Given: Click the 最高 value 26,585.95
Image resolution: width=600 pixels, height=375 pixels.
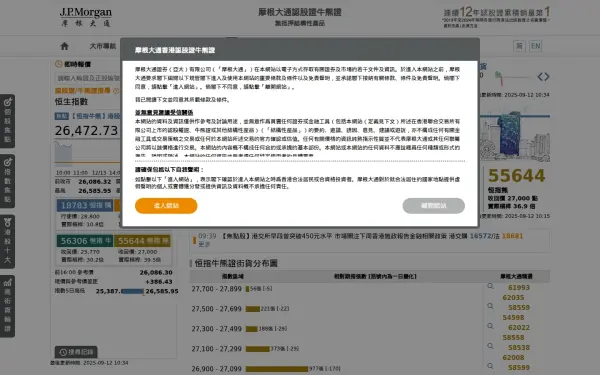Looking at the screenshot, I should (95, 191).
